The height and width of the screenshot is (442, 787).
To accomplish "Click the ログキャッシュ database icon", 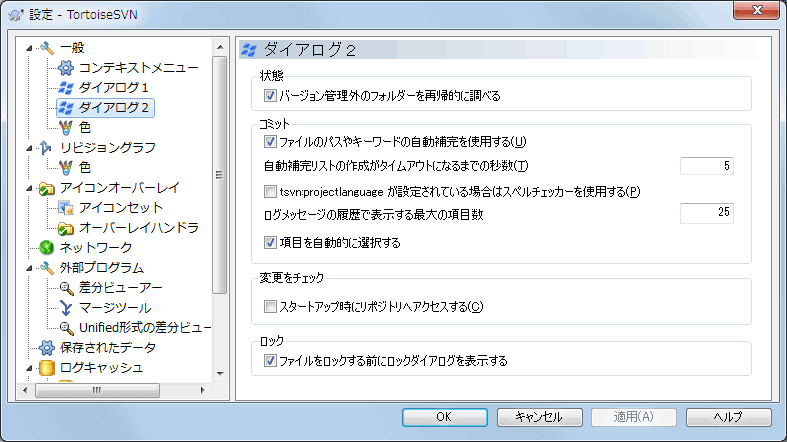I will coord(47,368).
